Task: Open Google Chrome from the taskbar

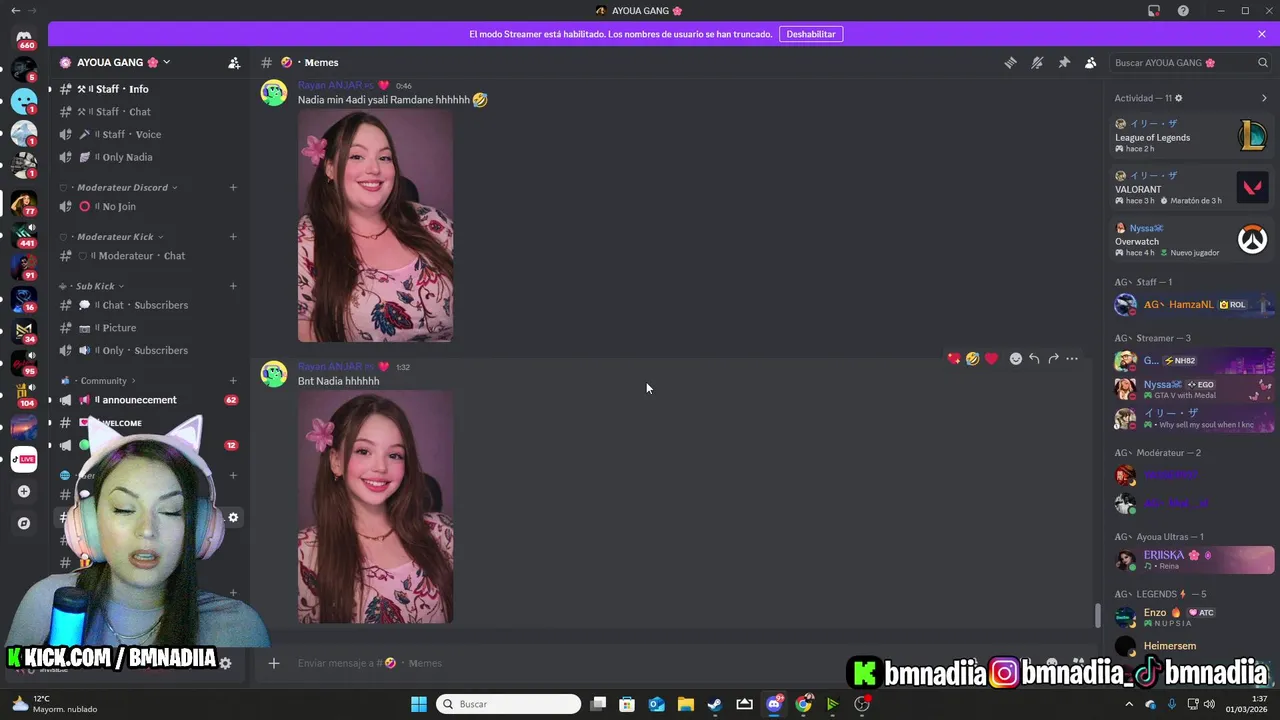Action: [x=803, y=704]
